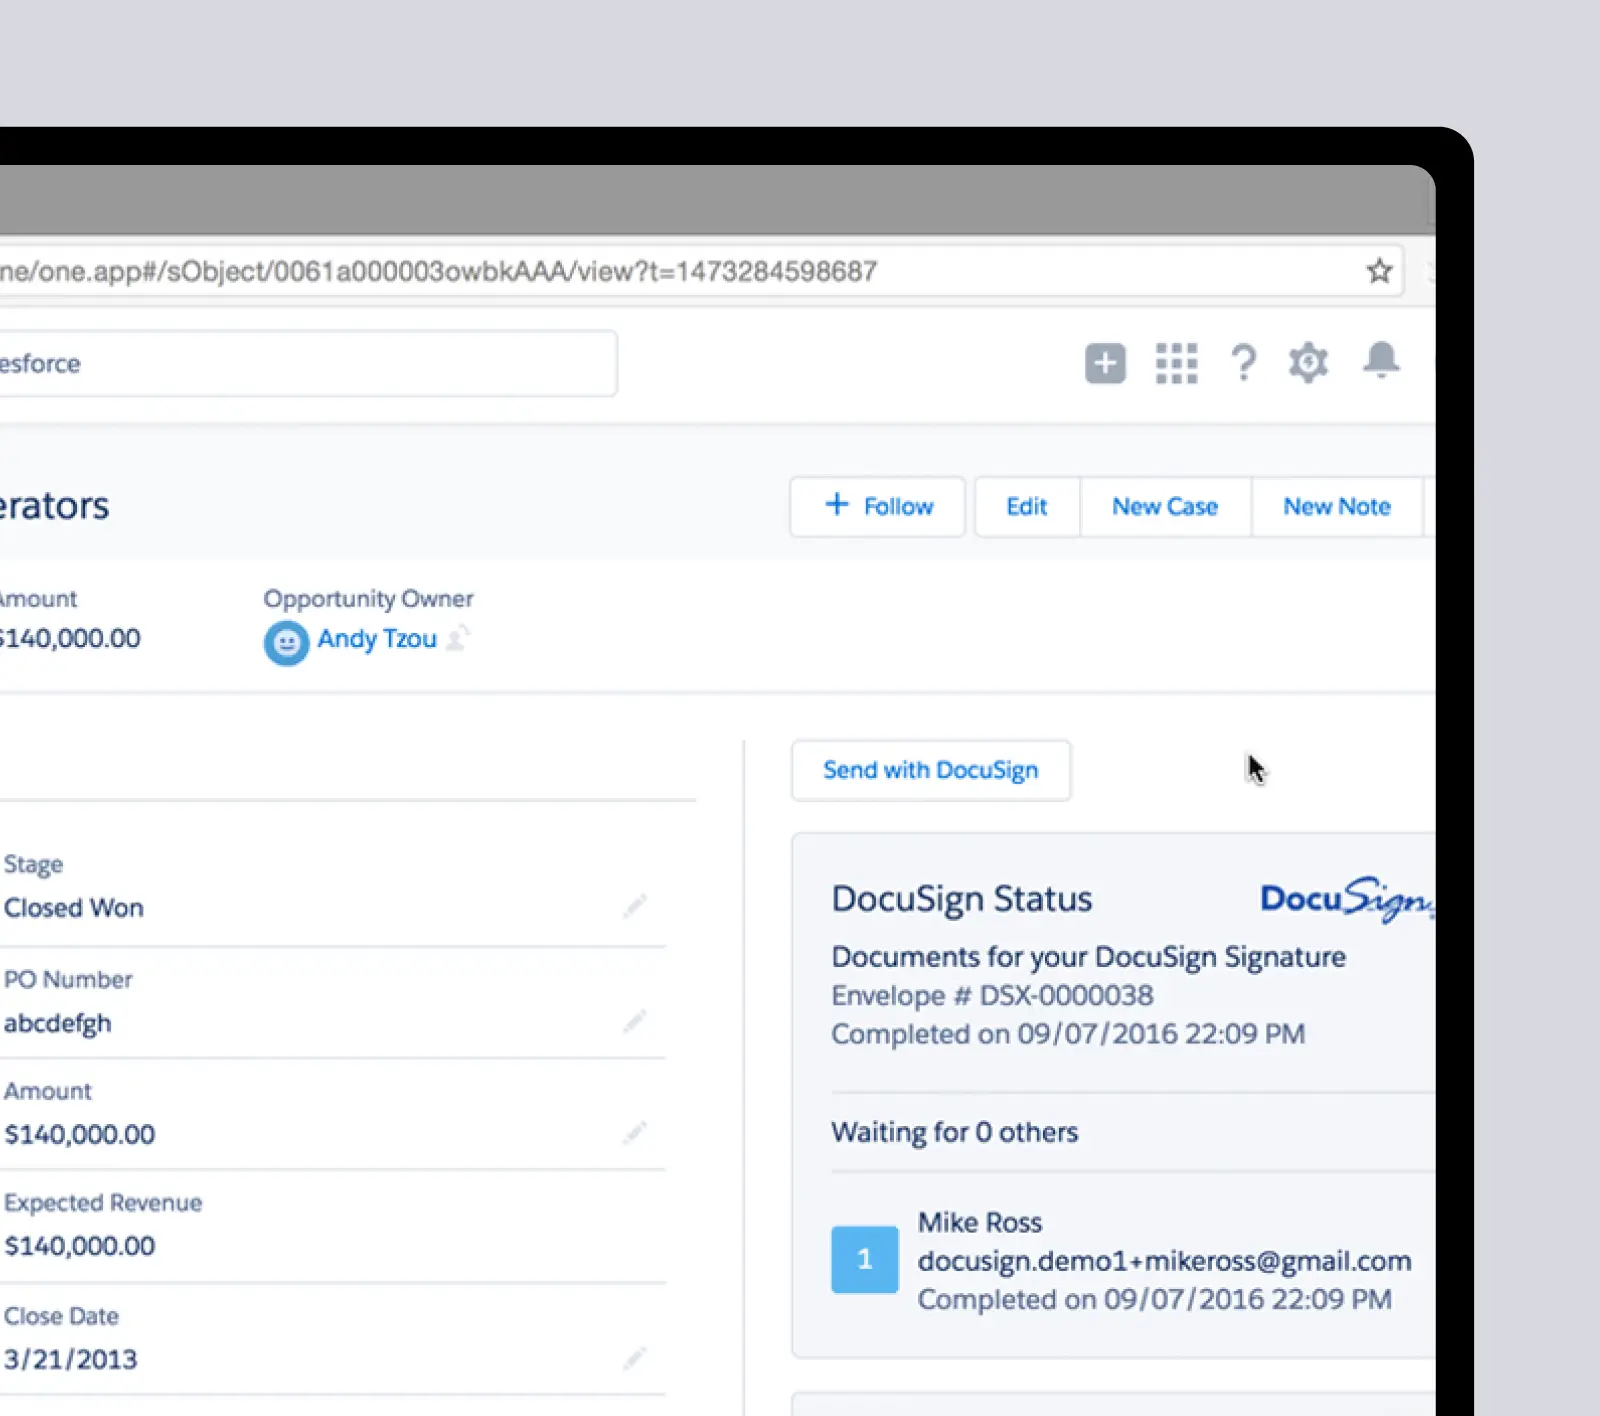The height and width of the screenshot is (1416, 1600).
Task: Click the Expected Revenue value $140,000.00
Action: tap(80, 1246)
